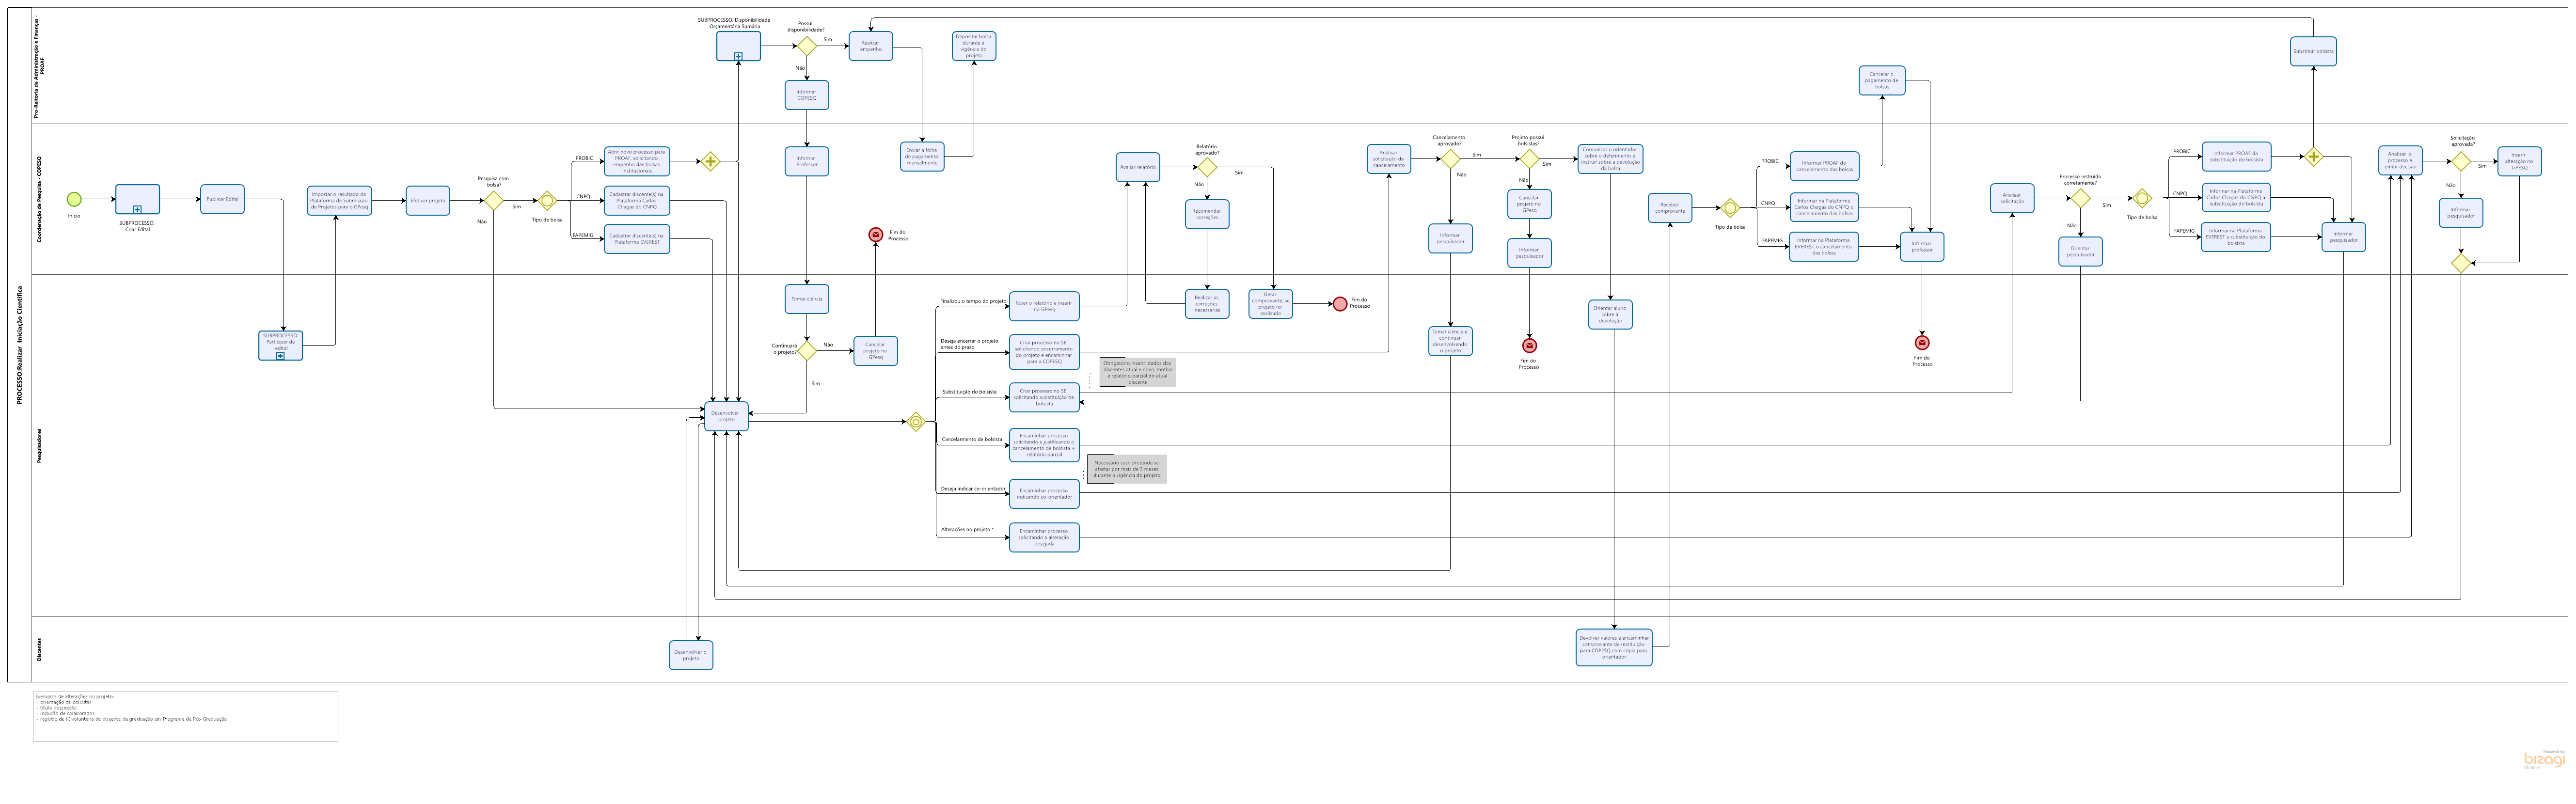Select the Depositar bolsa durante a vigência task
2576x804 pixels.
pos(974,46)
